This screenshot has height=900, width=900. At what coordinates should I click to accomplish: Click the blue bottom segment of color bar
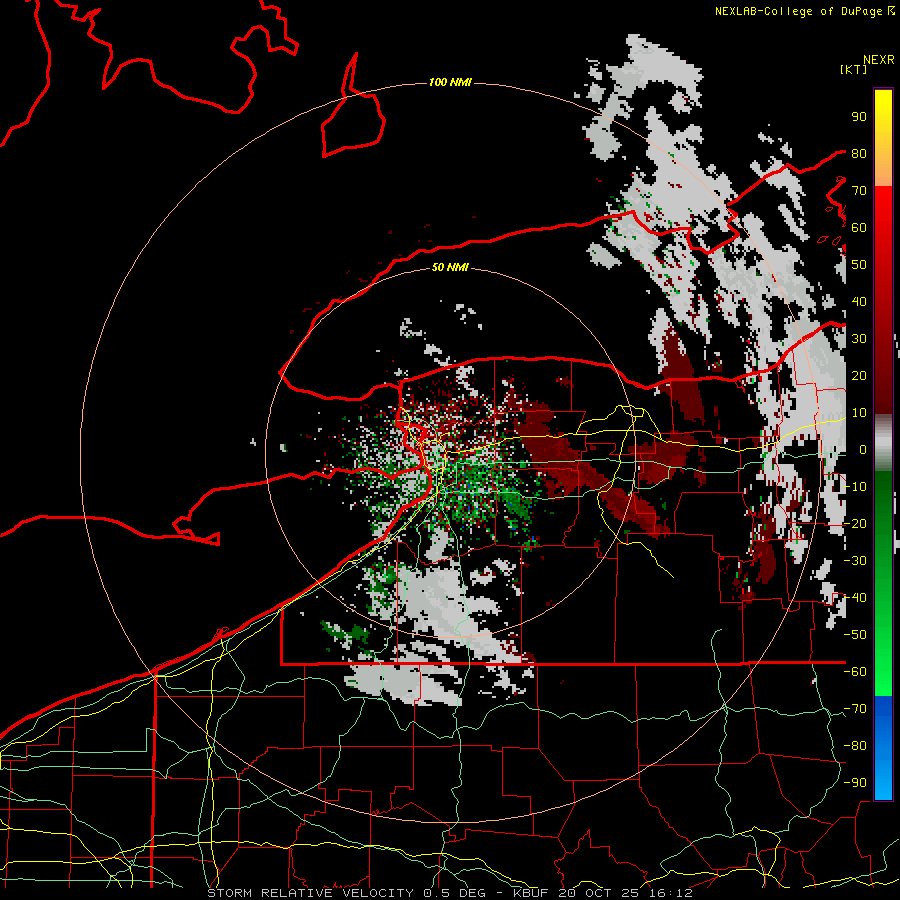[x=883, y=748]
